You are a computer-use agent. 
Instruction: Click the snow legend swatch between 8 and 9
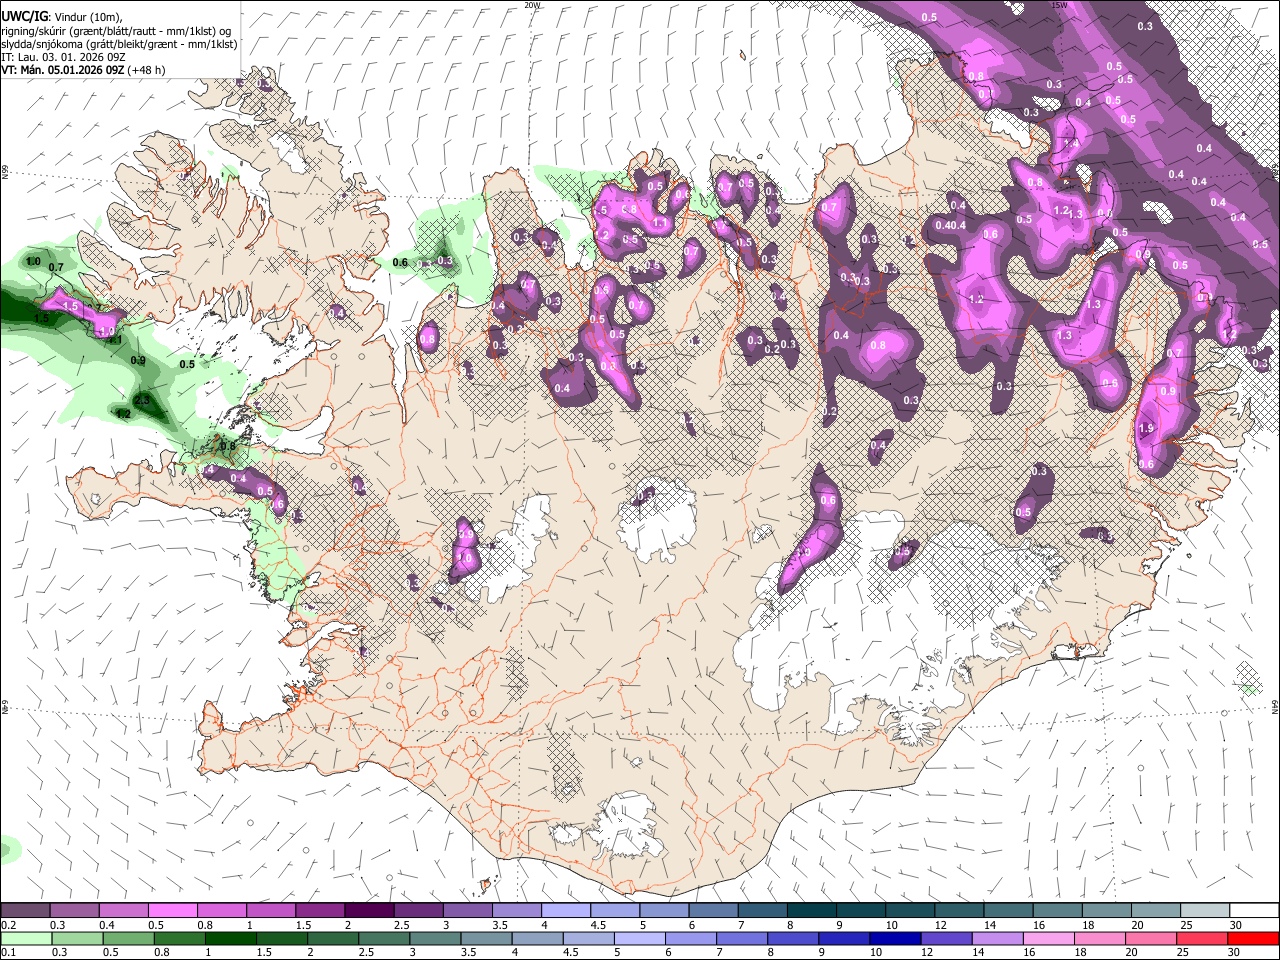click(x=811, y=910)
